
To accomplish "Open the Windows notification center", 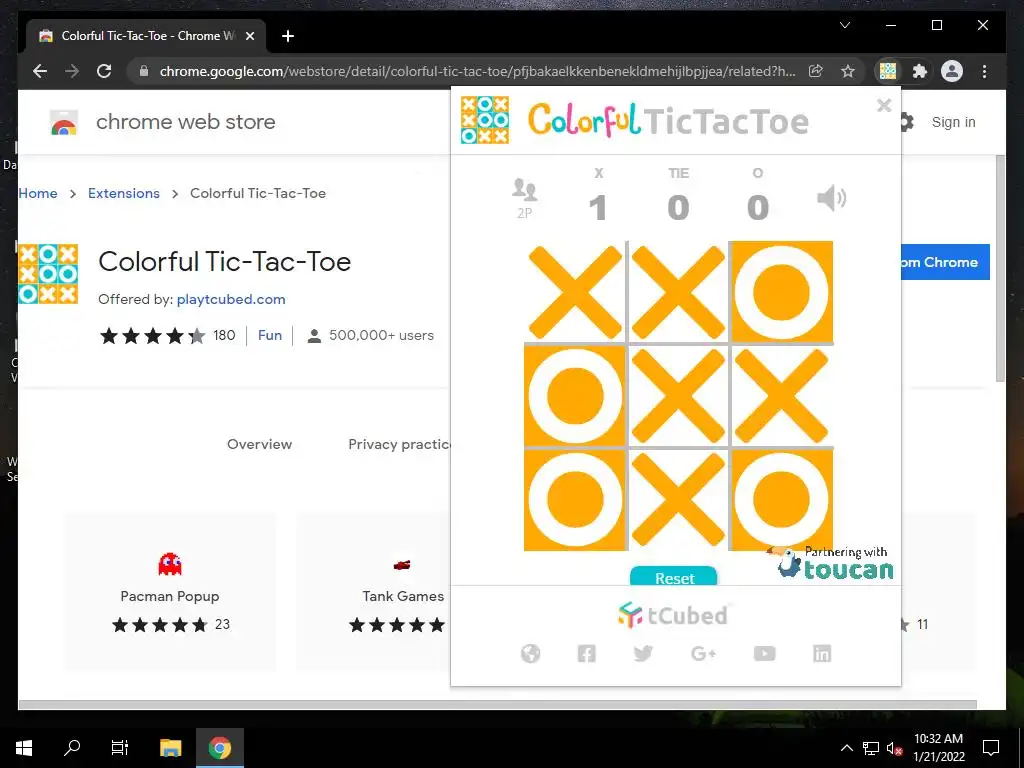I will tap(991, 748).
